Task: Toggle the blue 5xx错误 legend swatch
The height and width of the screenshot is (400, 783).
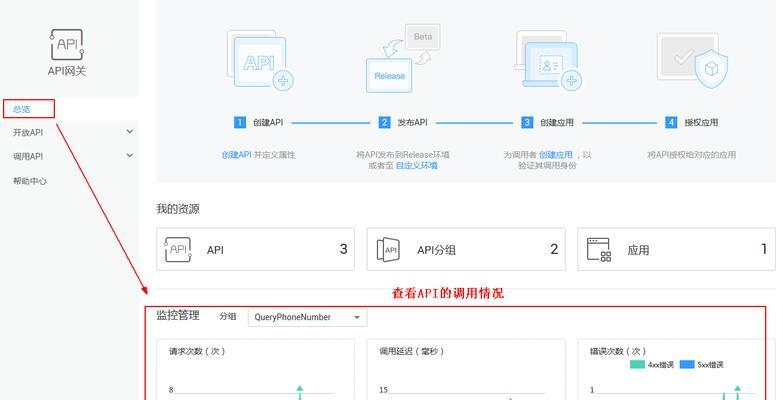Action: tap(687, 365)
